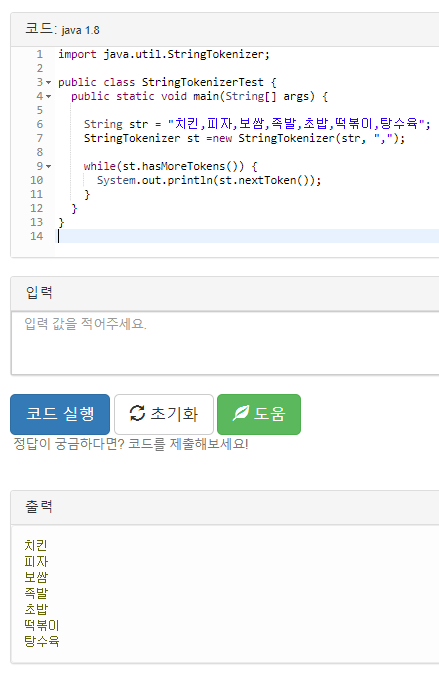Click the hint text 정답이 궁금하다면? 코드를 제출해보세요!

131,444
